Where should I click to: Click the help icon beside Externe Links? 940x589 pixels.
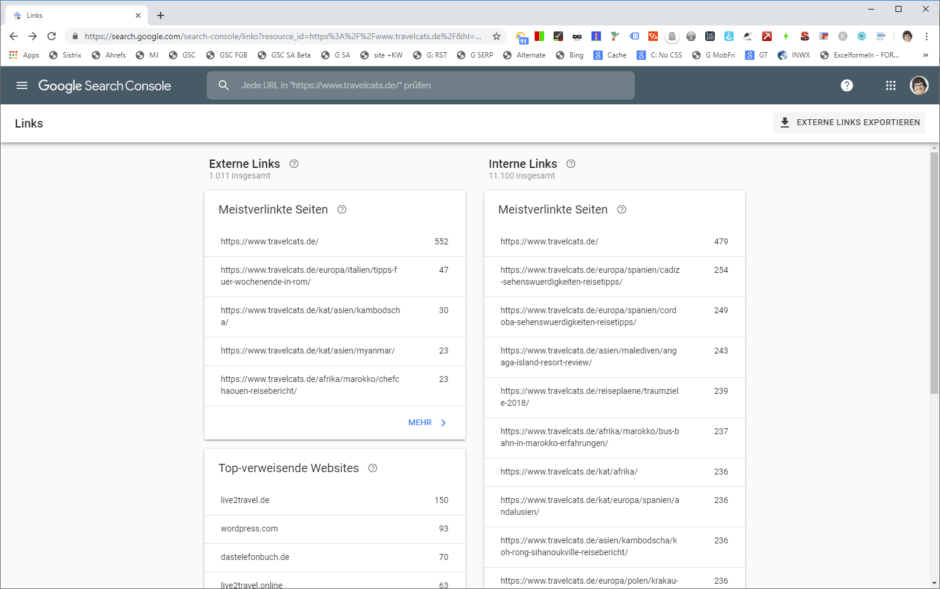click(294, 164)
